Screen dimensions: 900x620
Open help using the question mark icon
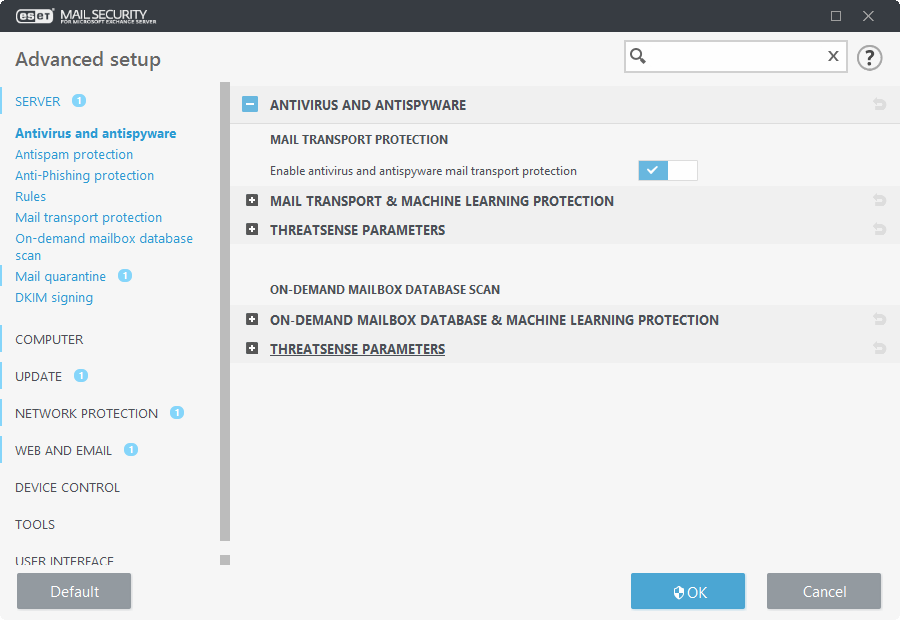coord(869,57)
